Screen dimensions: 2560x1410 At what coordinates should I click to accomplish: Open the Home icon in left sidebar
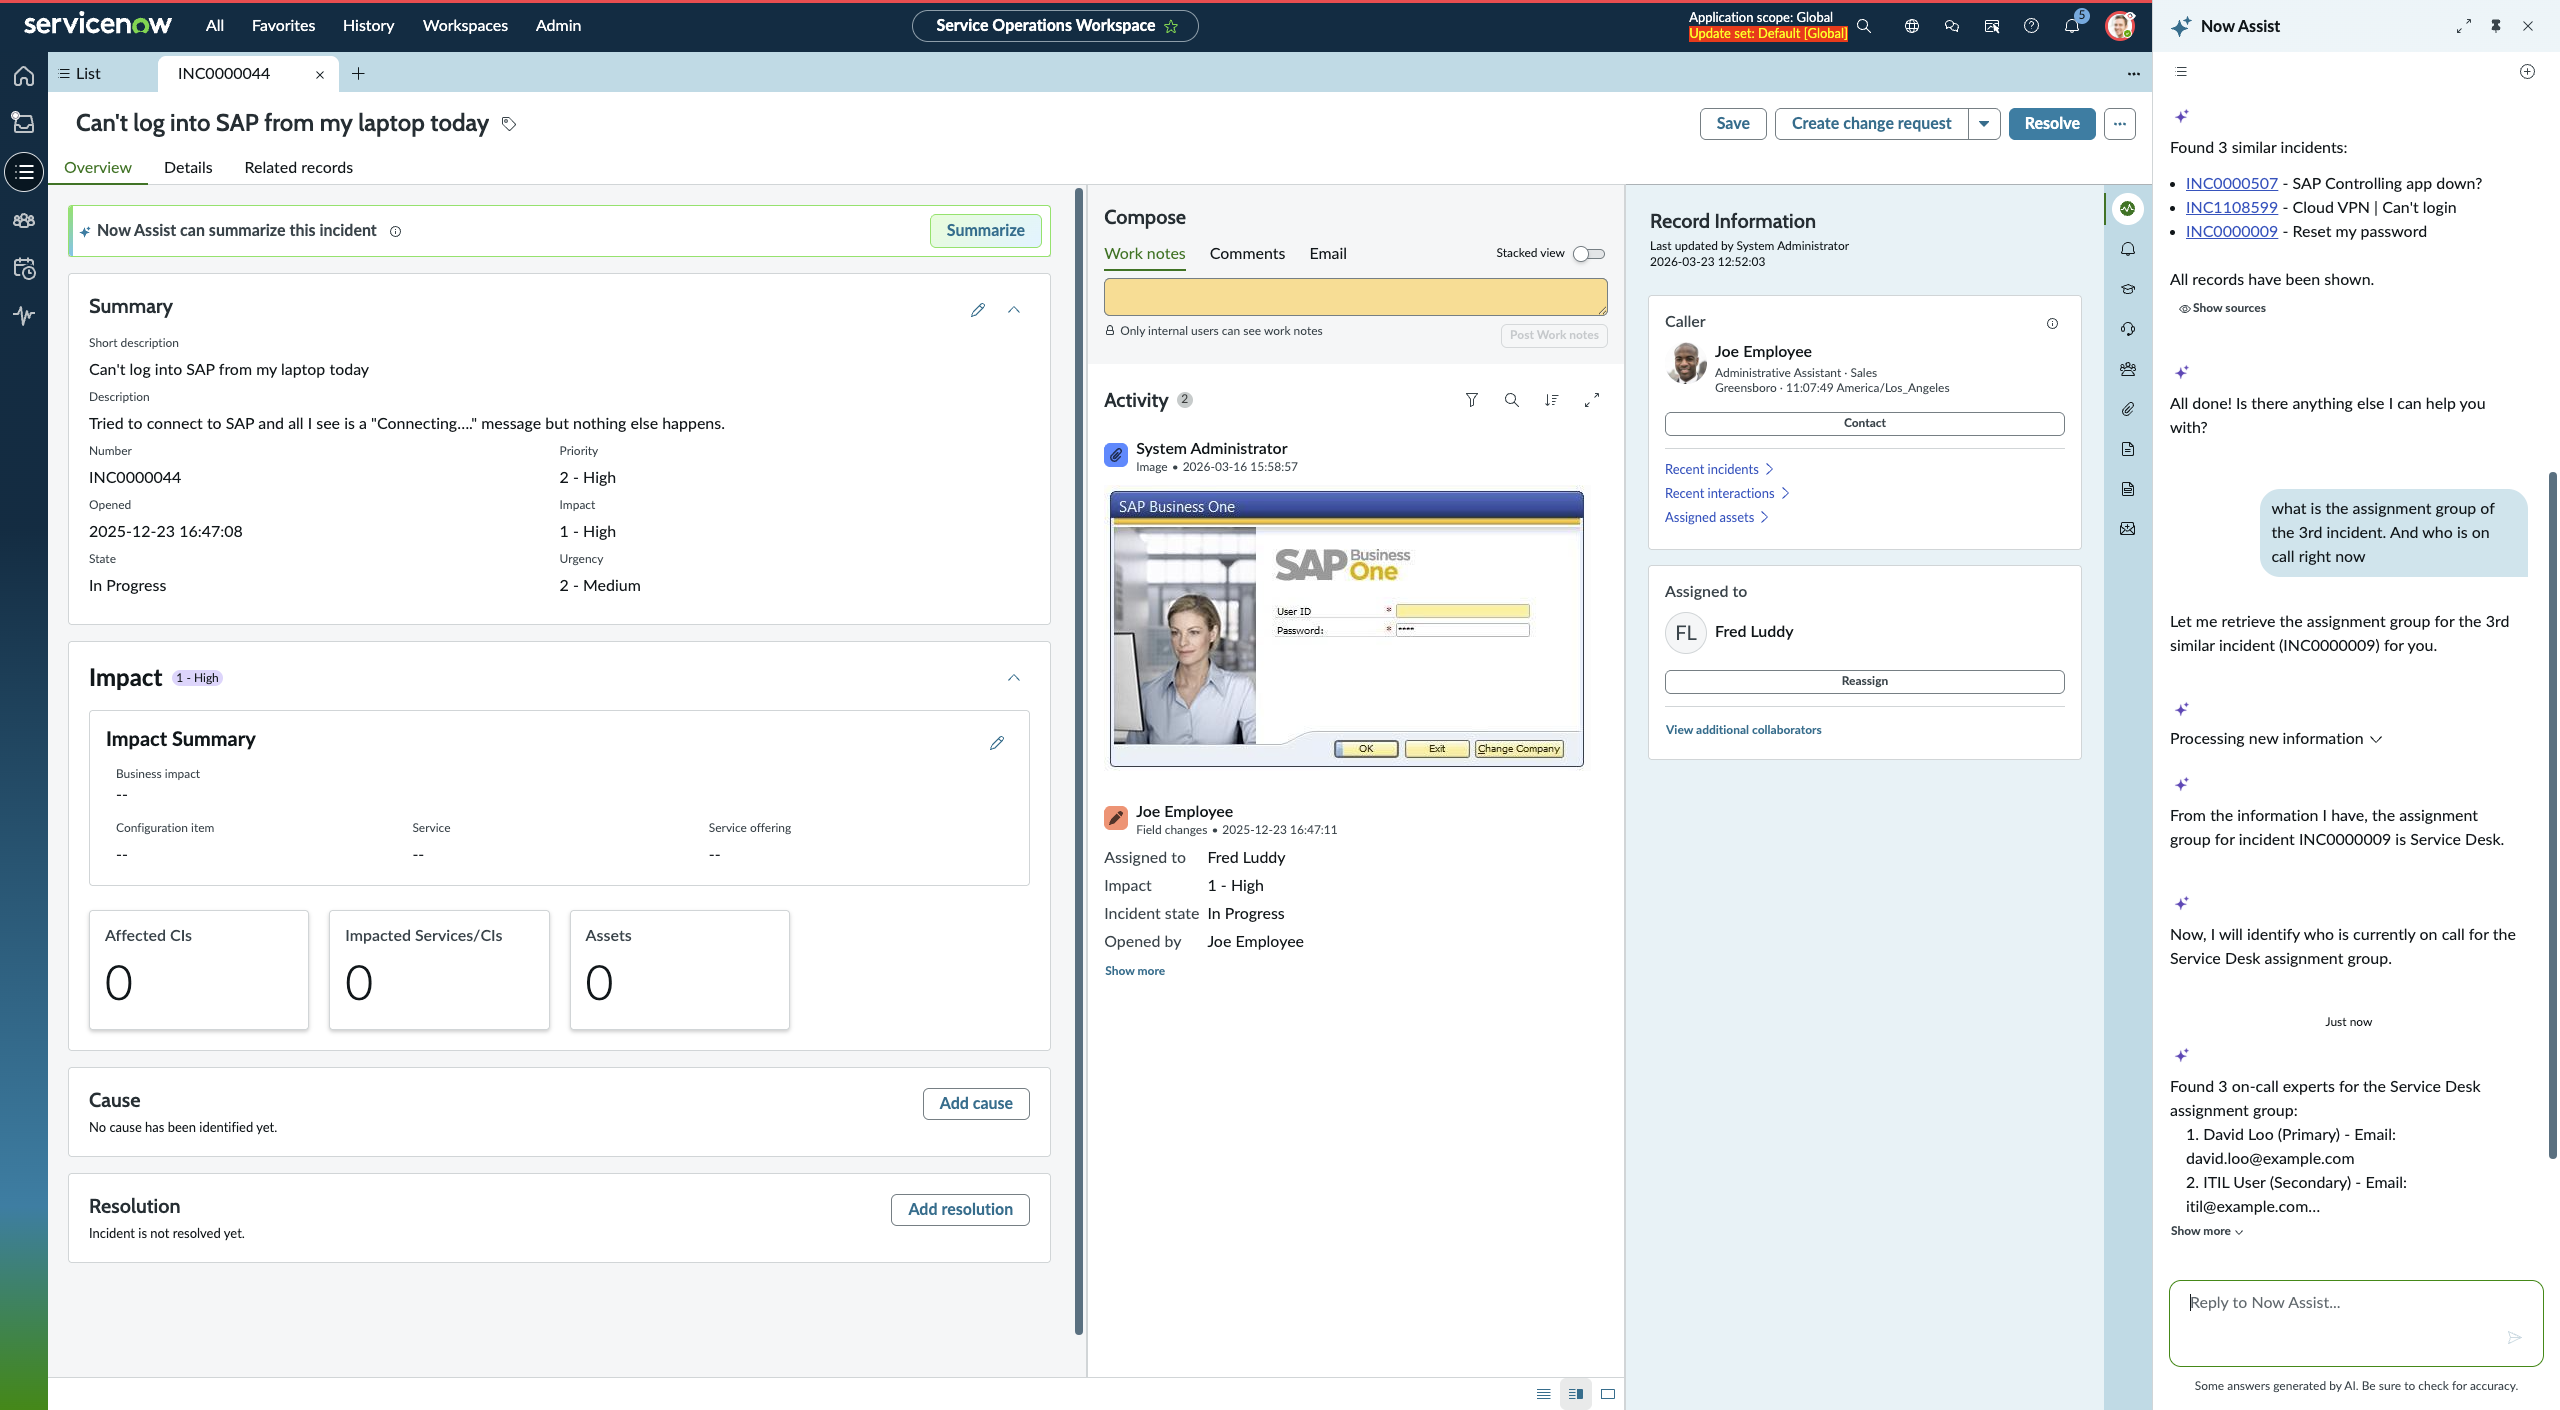pos(24,76)
